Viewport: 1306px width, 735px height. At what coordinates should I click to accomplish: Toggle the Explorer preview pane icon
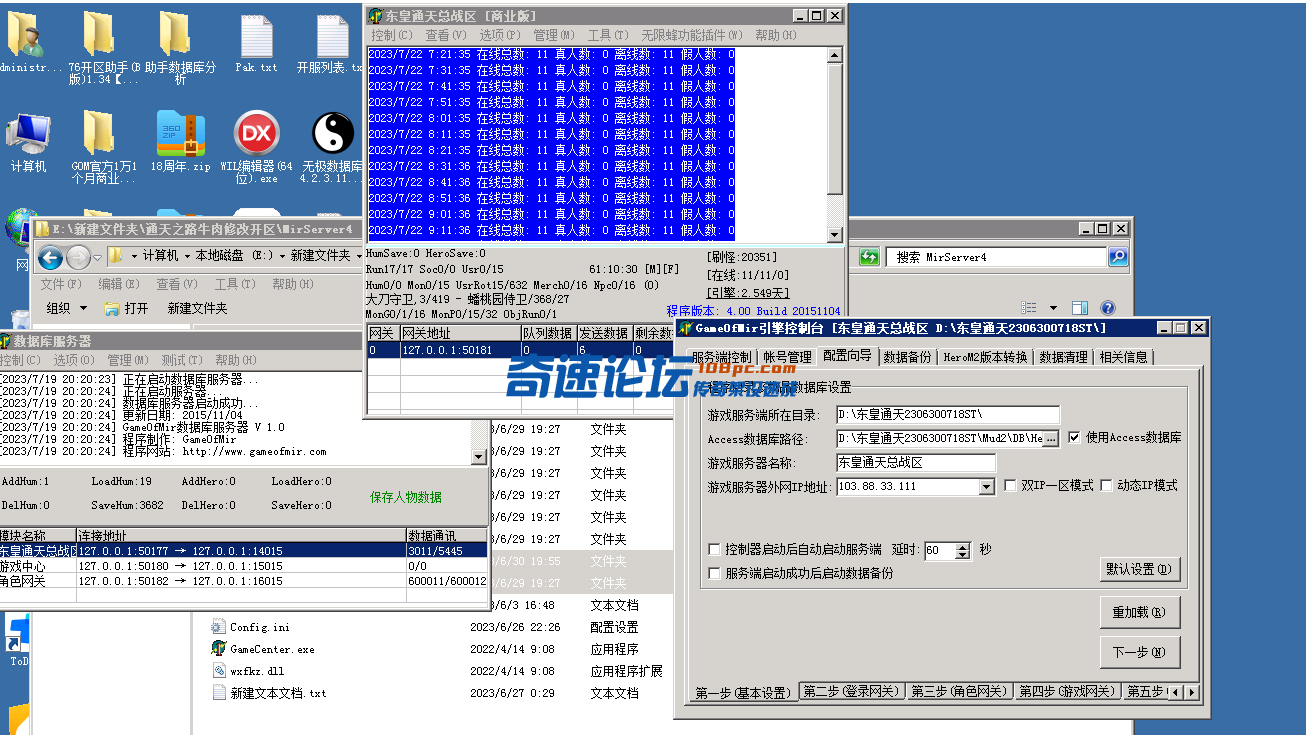1079,308
